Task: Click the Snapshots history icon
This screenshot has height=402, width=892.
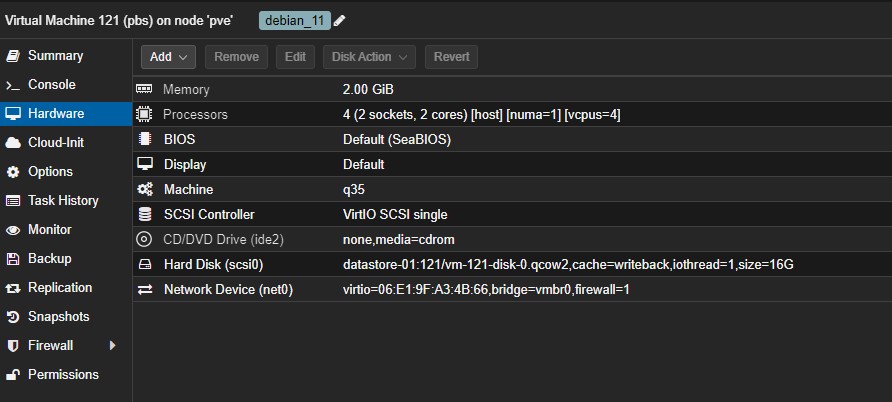Action: coord(13,317)
